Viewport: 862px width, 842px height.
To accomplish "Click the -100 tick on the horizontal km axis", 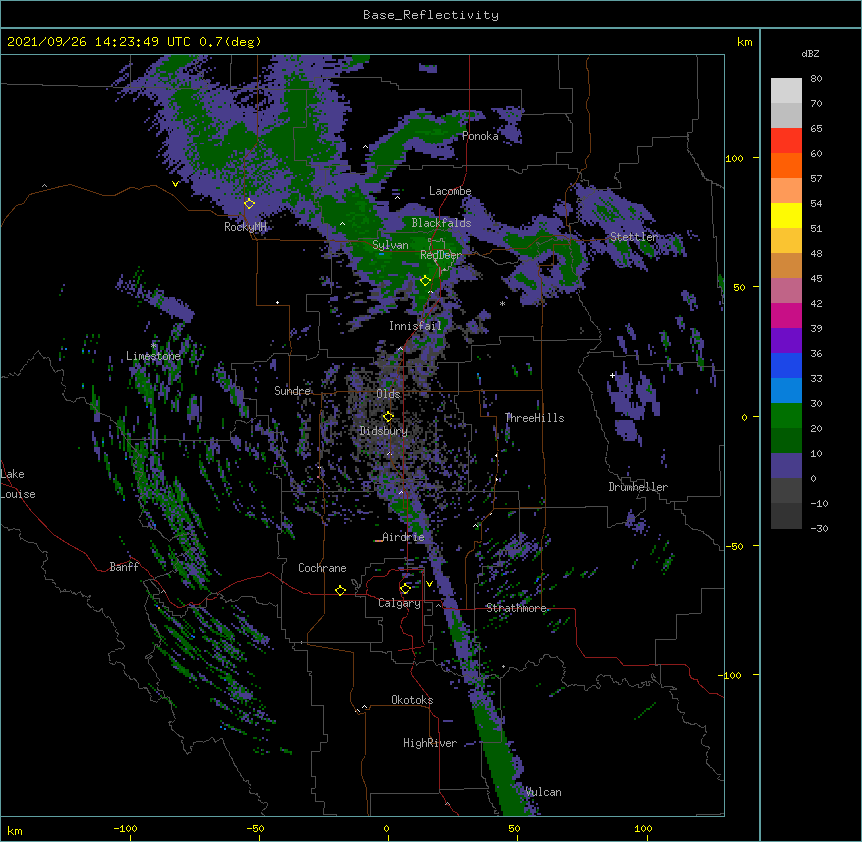I will coord(125,829).
